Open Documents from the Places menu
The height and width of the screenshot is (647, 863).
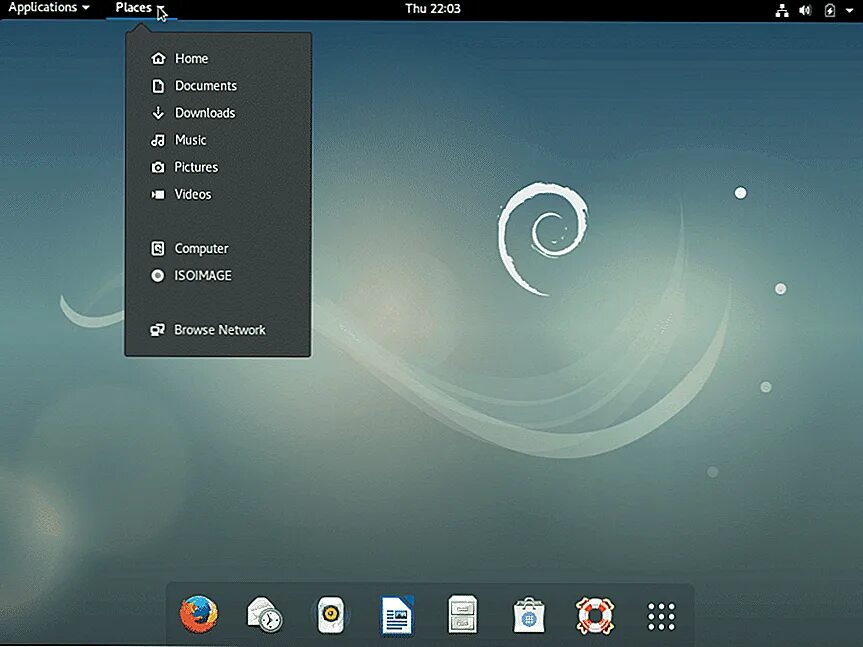tap(218, 86)
